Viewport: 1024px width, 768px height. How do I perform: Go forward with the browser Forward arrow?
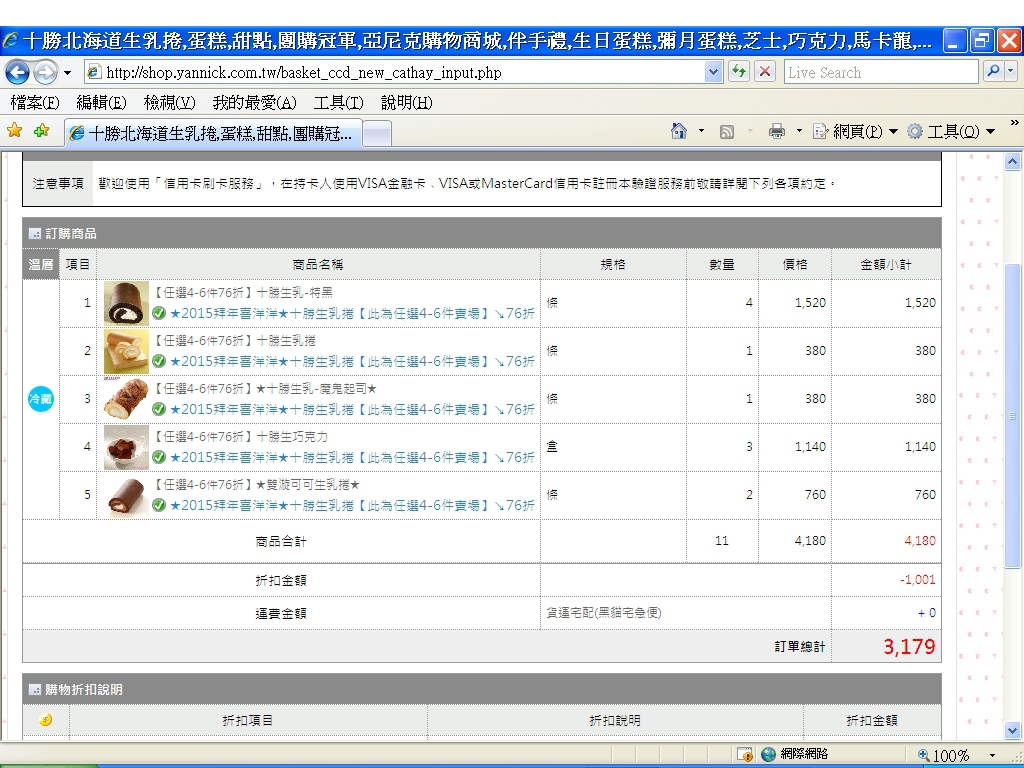[x=45, y=72]
